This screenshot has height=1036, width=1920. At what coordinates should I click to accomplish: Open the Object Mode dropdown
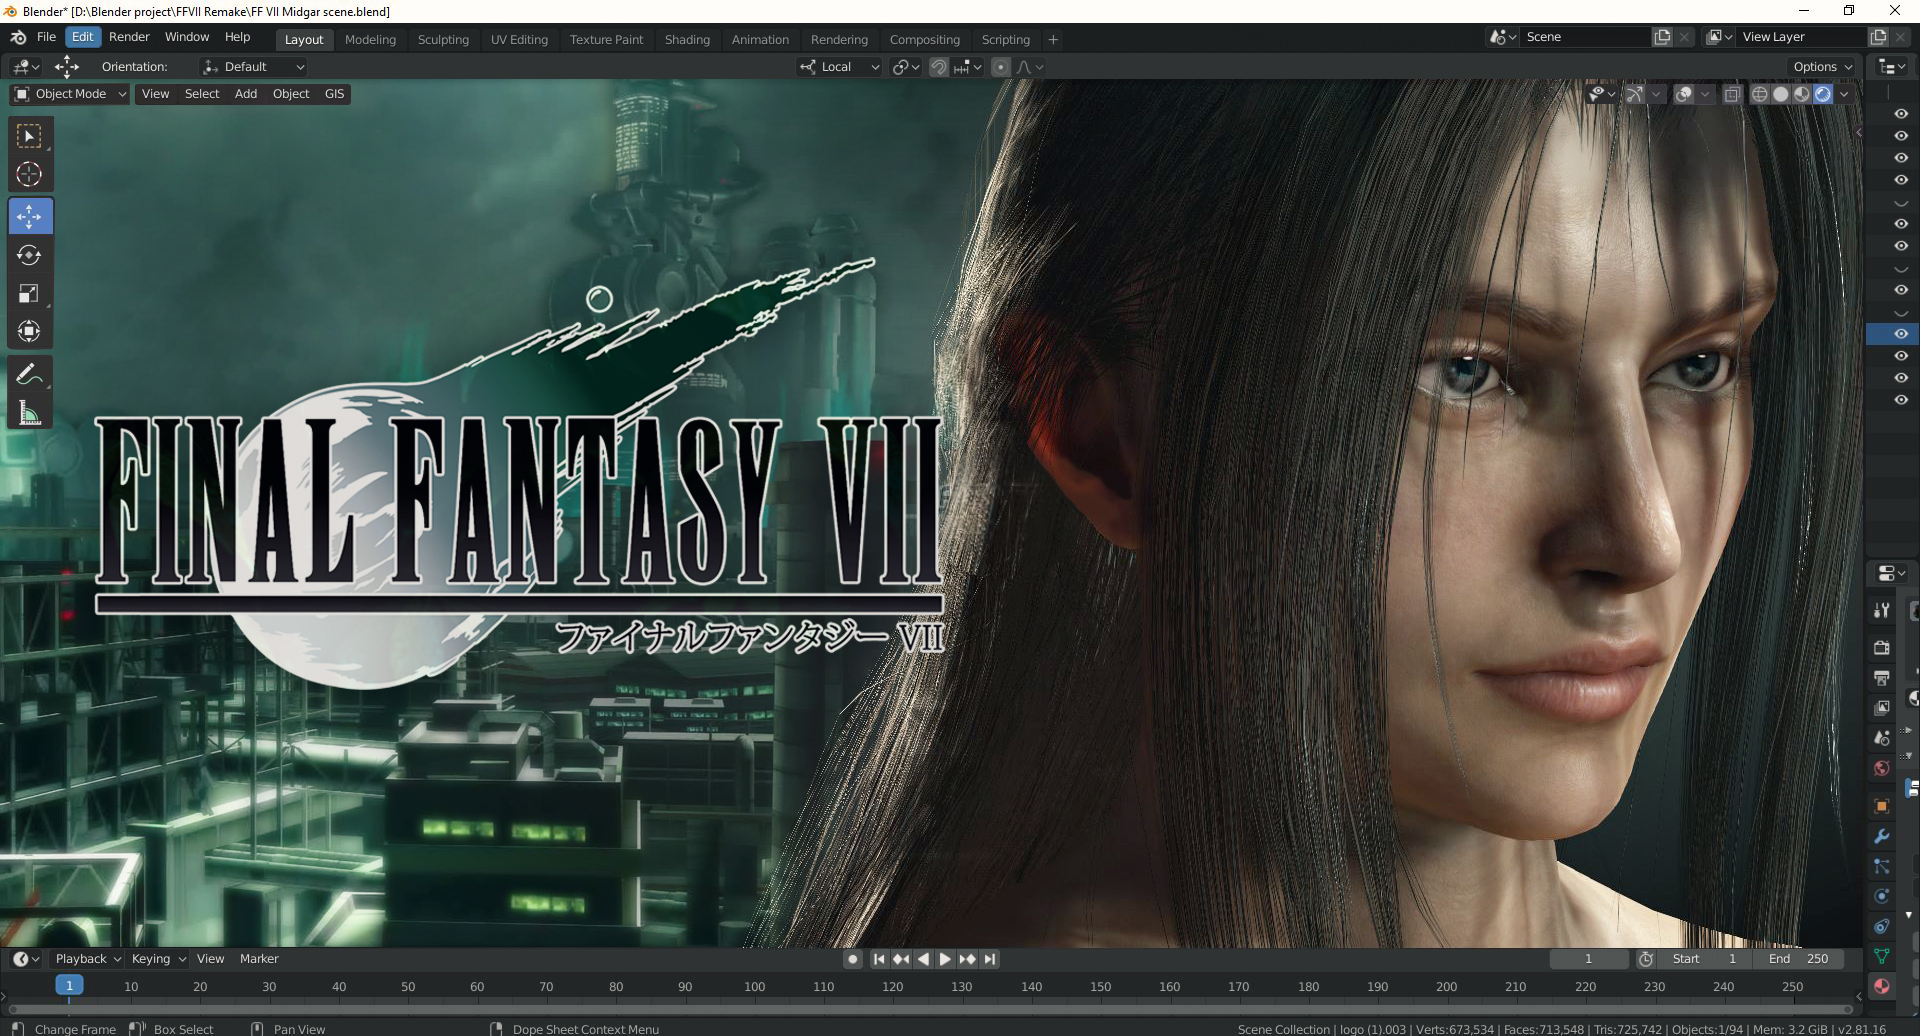pyautogui.click(x=70, y=94)
